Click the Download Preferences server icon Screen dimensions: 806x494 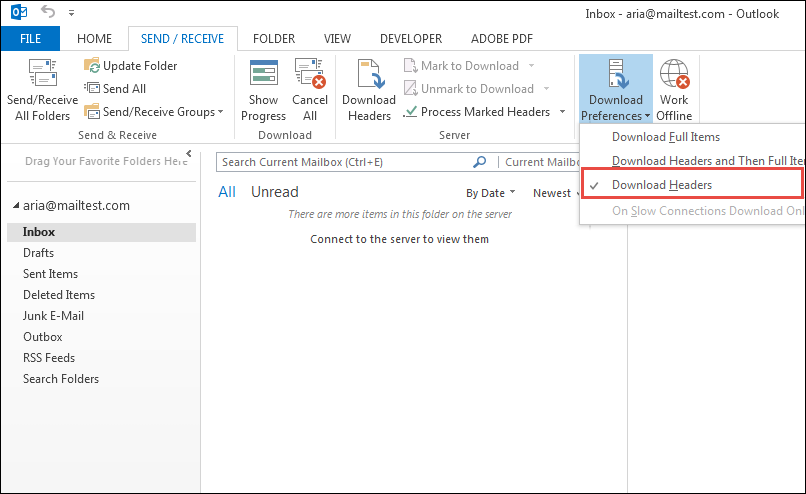pyautogui.click(x=616, y=74)
